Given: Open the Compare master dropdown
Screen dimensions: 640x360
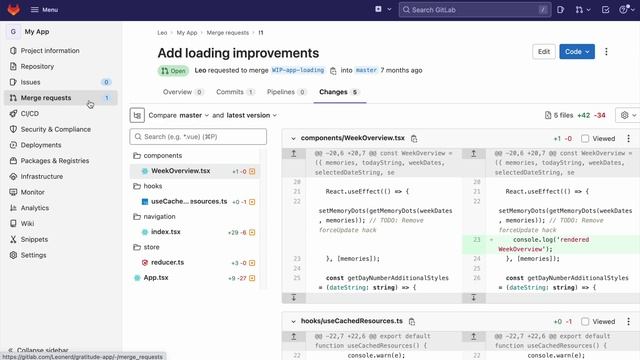Looking at the screenshot, I should click(x=194, y=116).
